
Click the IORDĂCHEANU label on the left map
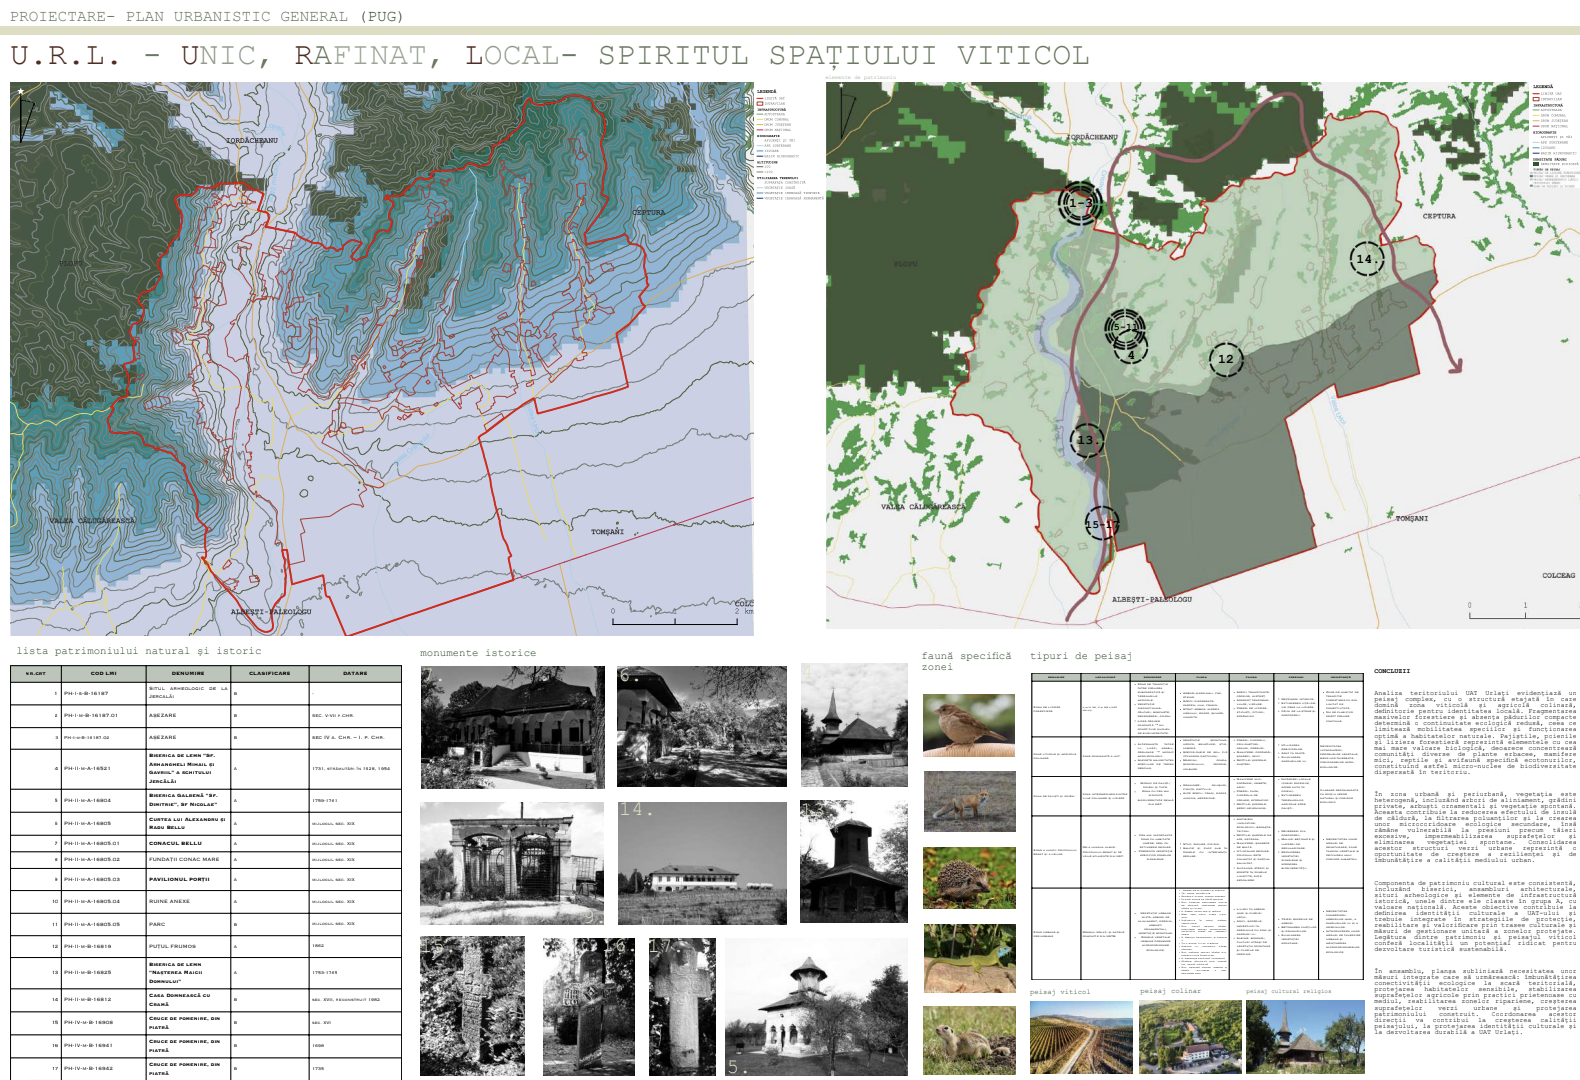(x=252, y=141)
